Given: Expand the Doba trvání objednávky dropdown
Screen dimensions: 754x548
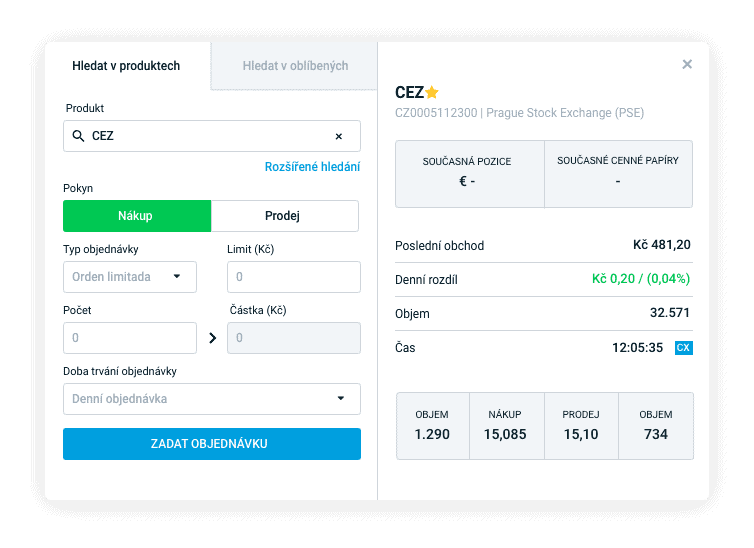Looking at the screenshot, I should point(212,399).
